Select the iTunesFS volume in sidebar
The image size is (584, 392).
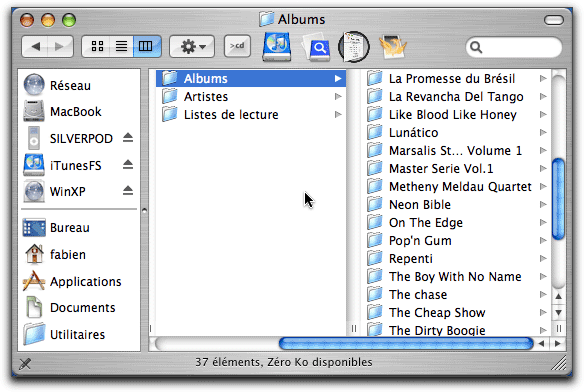coord(62,165)
